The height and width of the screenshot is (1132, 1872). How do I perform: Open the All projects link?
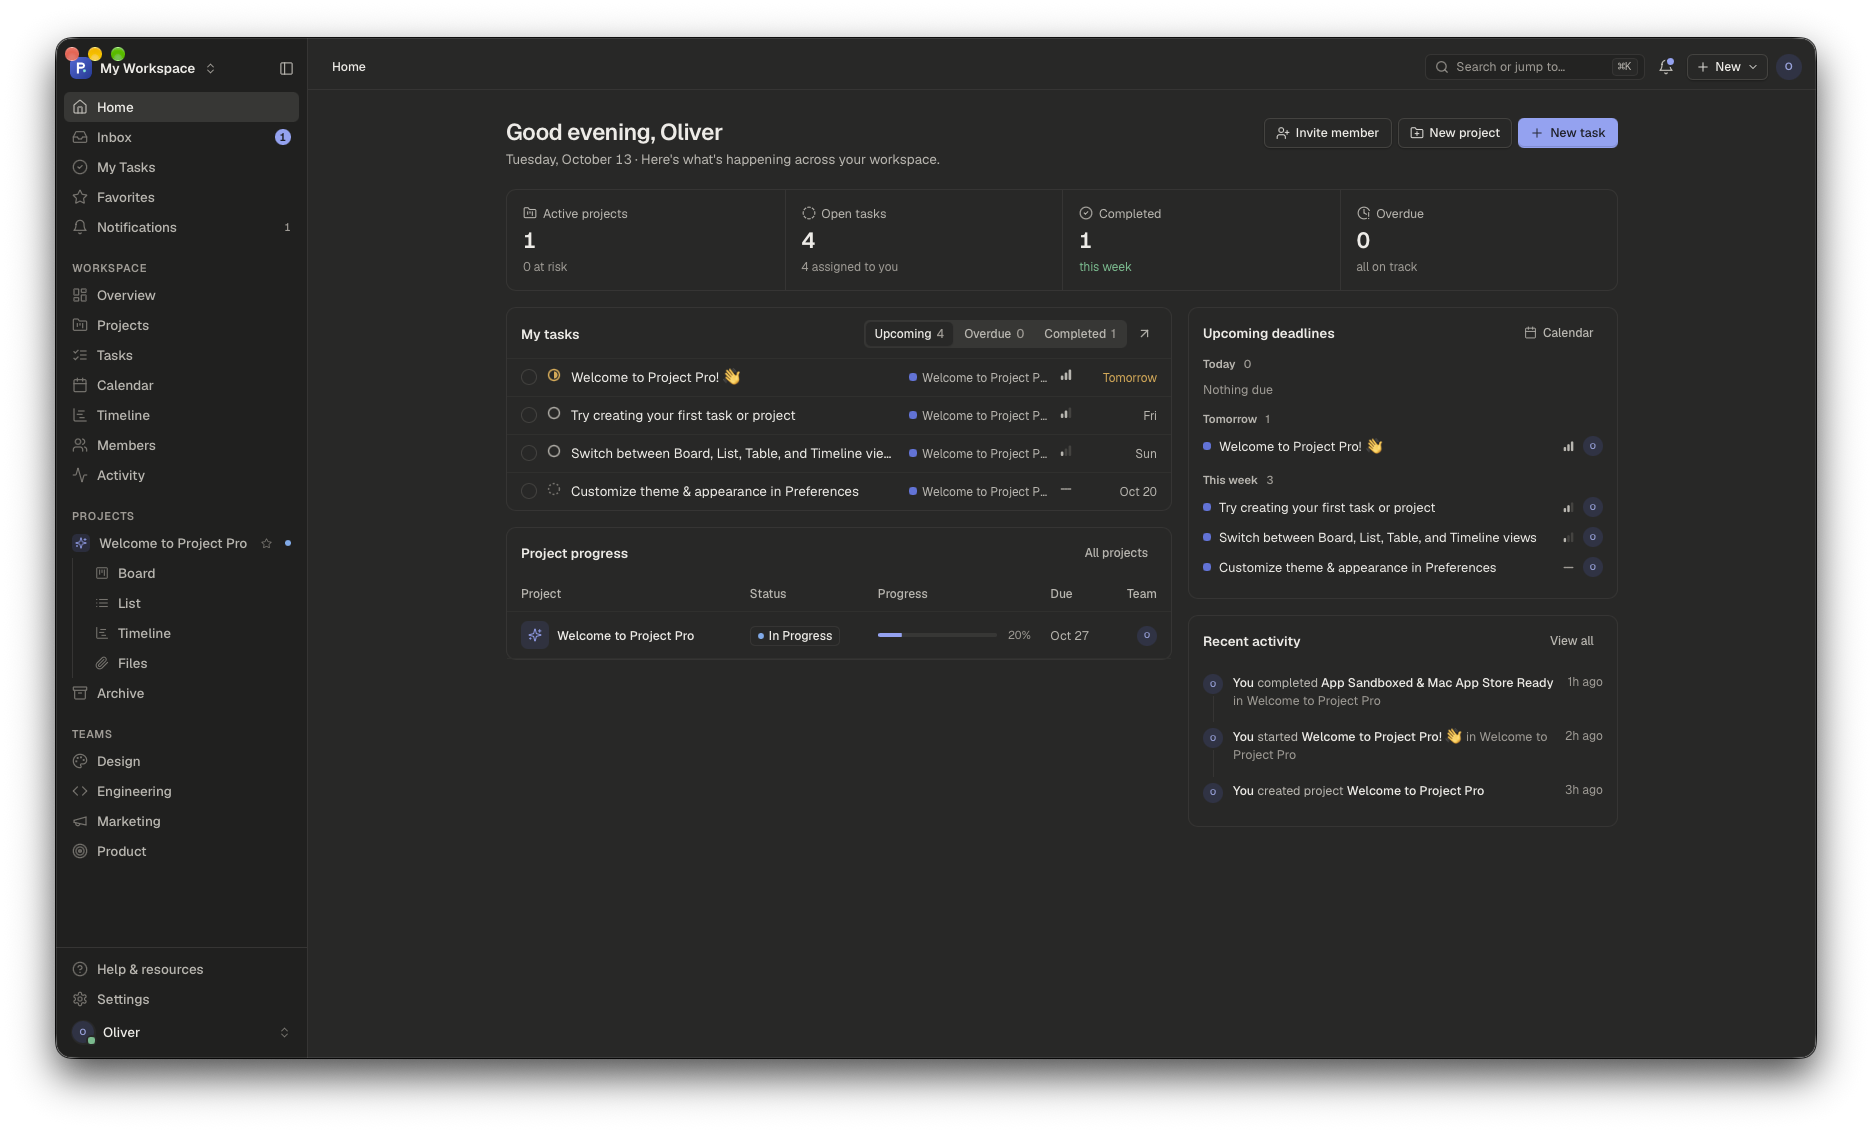pos(1116,553)
